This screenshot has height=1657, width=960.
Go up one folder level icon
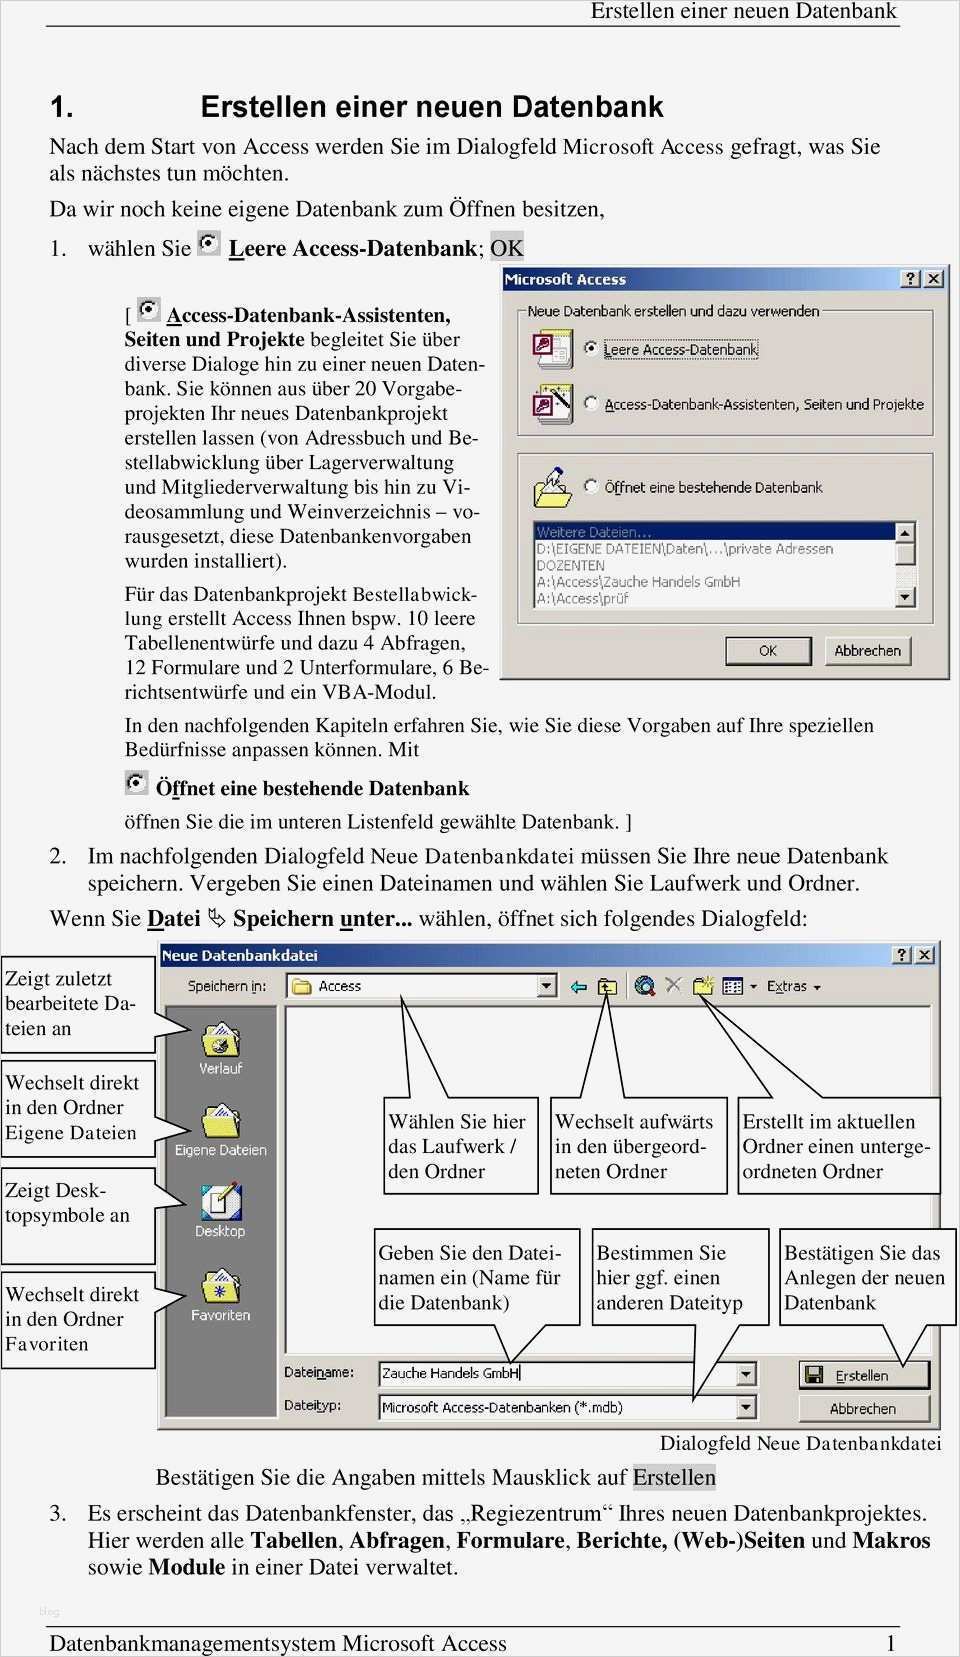click(x=607, y=986)
